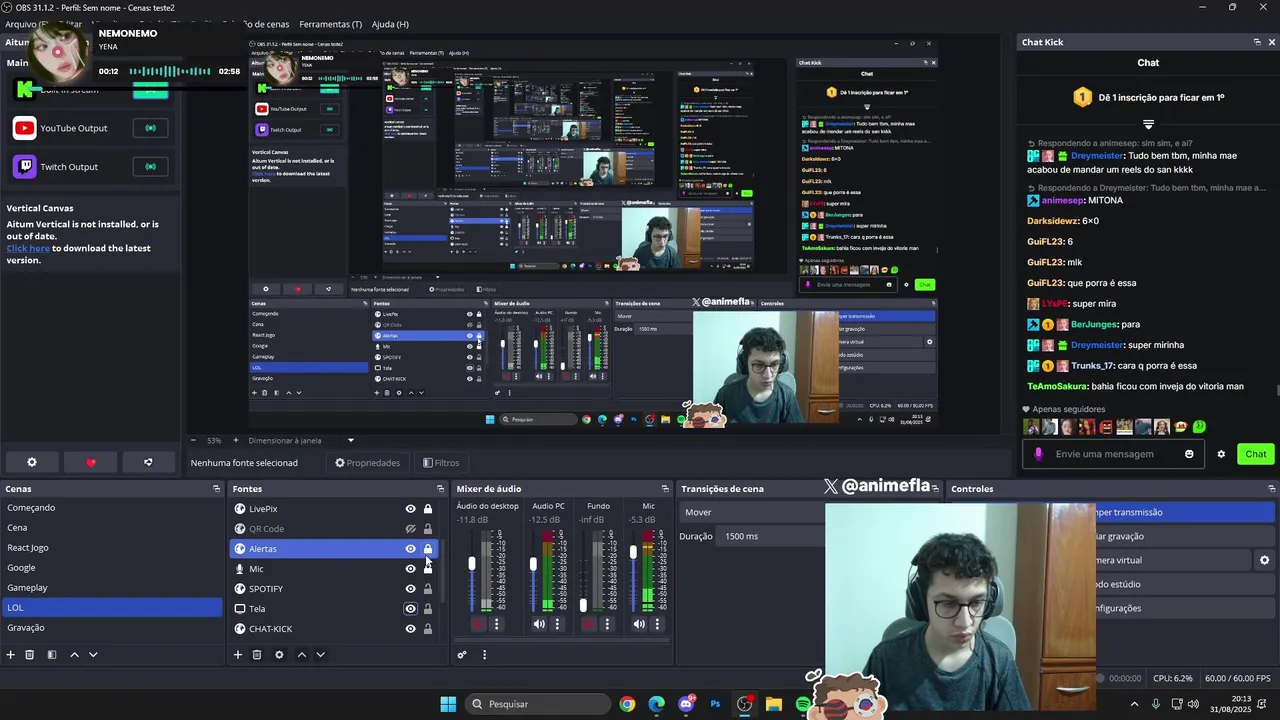Select the React Jogo scene
The width and height of the screenshot is (1280, 720).
pos(112,547)
